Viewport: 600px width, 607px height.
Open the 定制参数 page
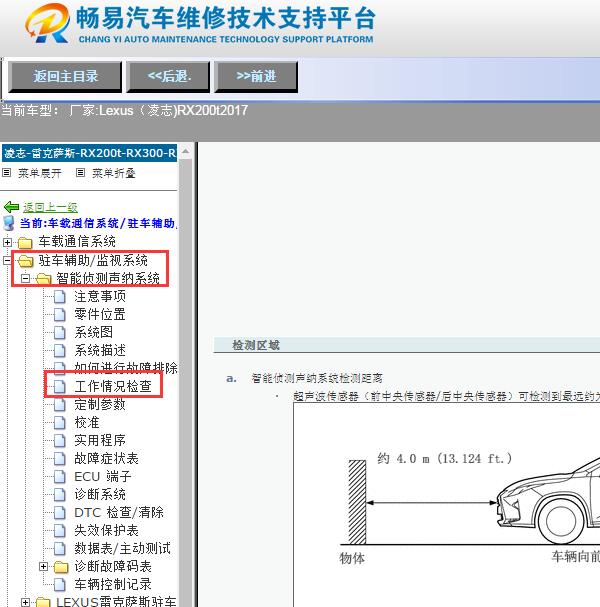(x=100, y=405)
